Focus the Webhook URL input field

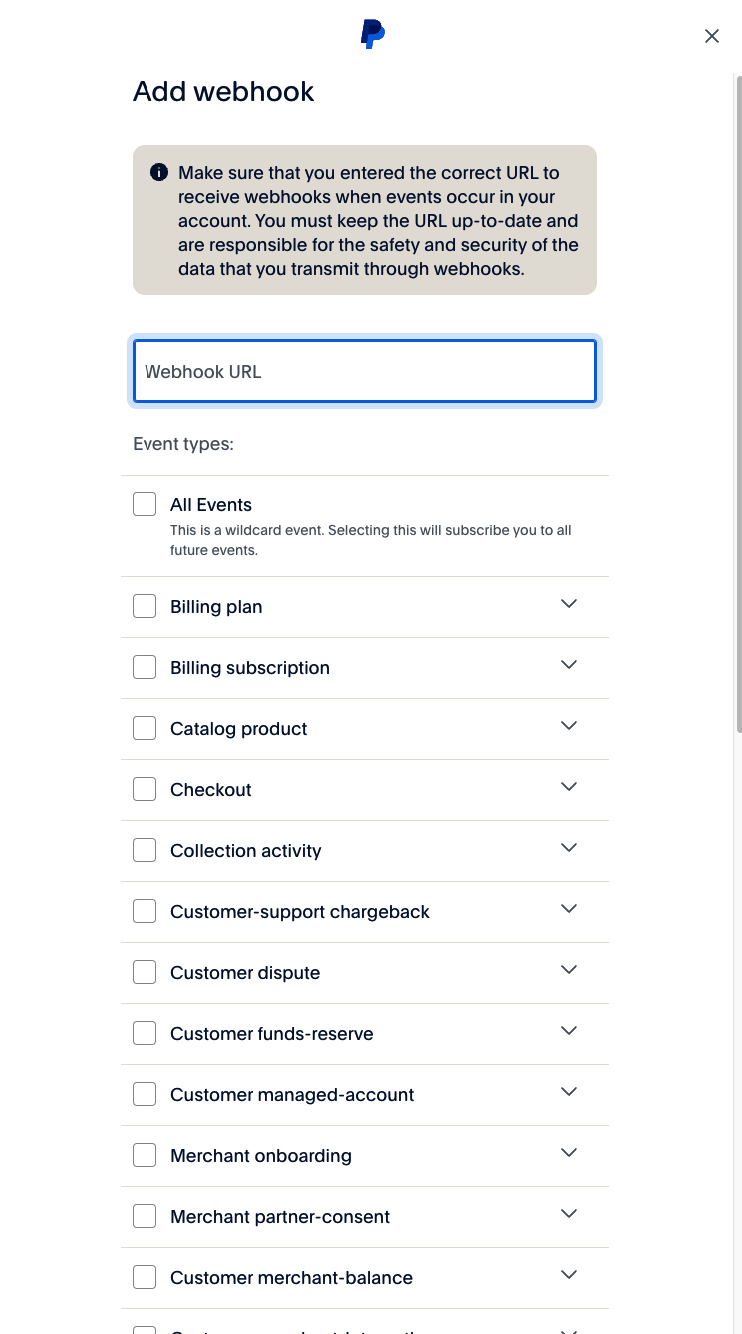tap(365, 372)
